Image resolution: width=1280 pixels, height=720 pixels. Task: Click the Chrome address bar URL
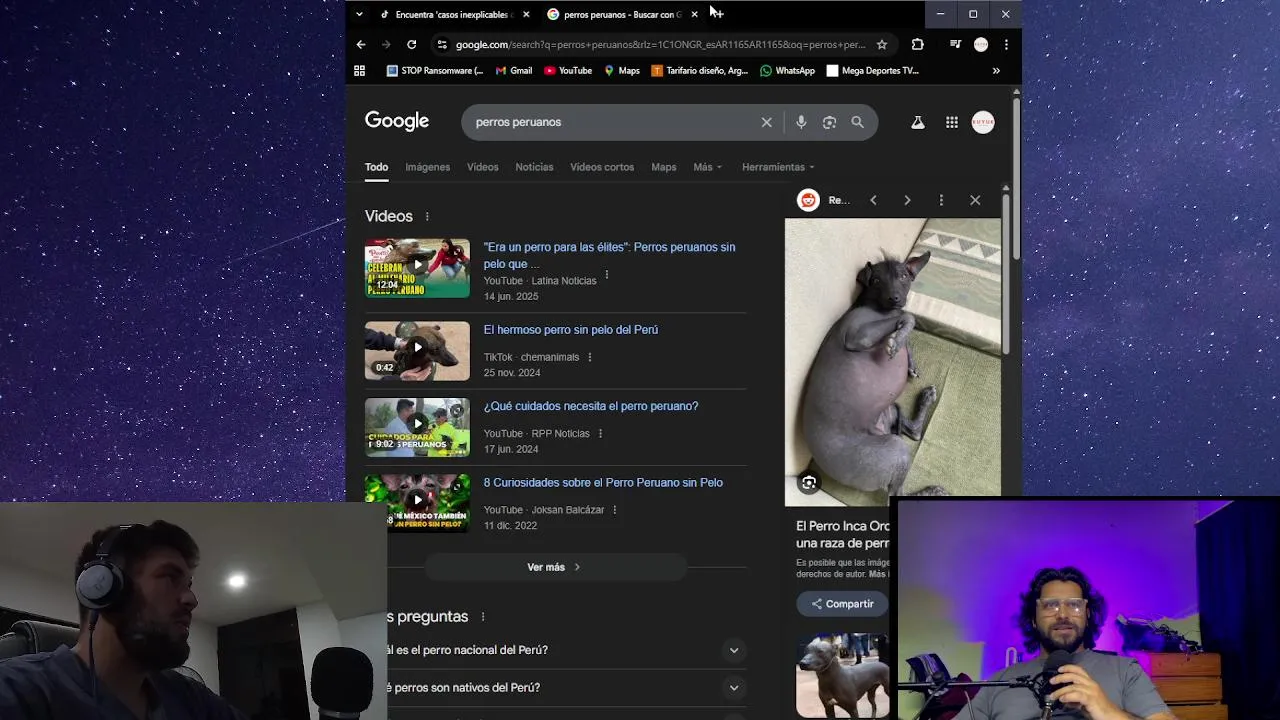660,44
